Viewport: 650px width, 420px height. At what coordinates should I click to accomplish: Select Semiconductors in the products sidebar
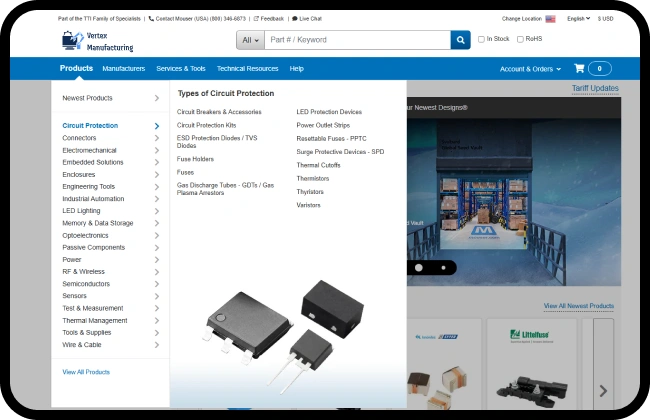(86, 283)
